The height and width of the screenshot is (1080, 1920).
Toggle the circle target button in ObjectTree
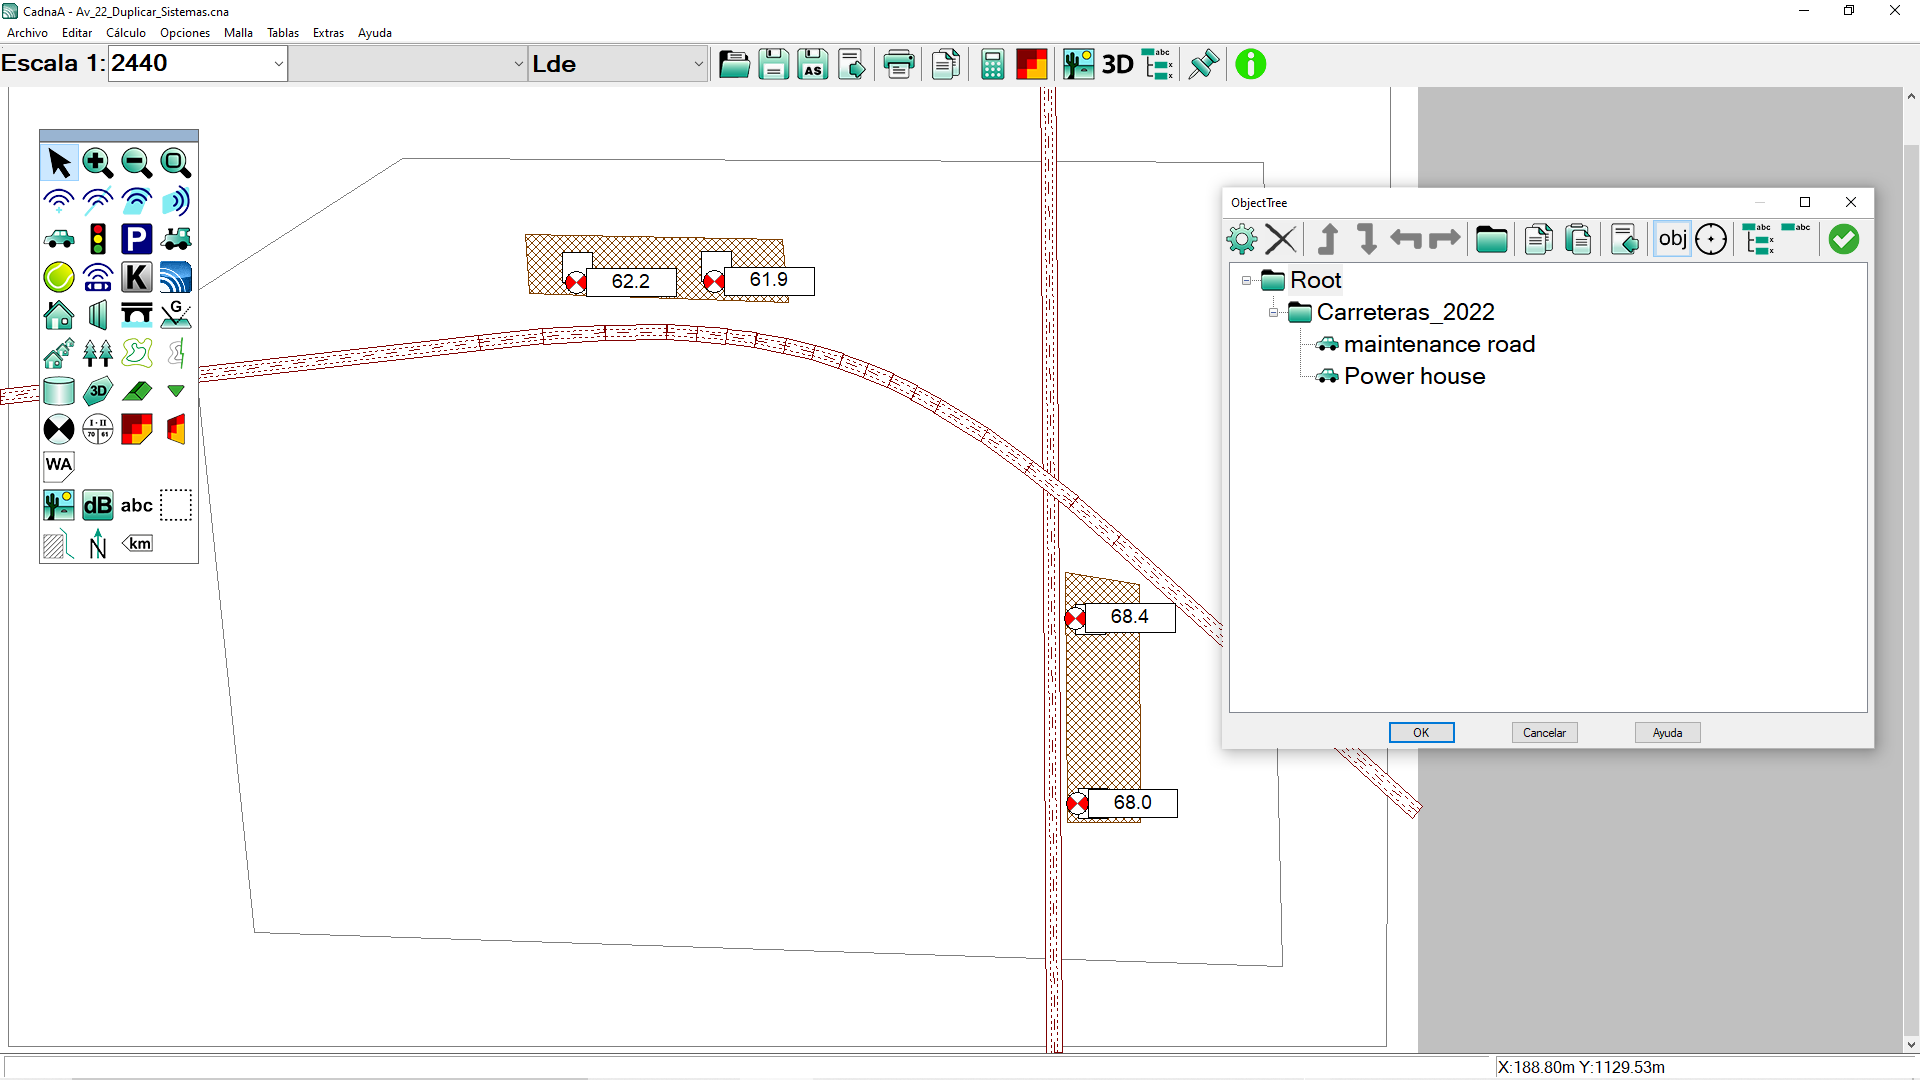1711,239
